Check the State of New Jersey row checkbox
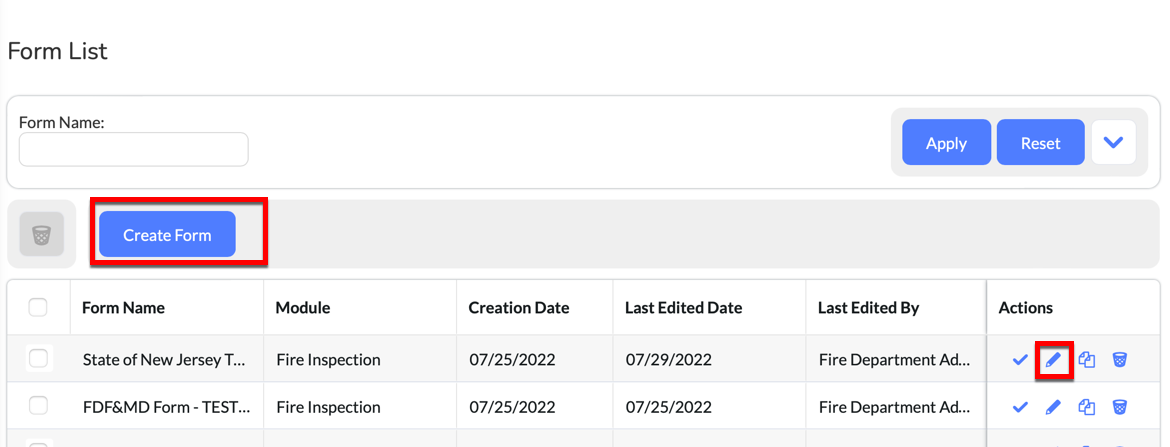The image size is (1170, 447). point(37,359)
